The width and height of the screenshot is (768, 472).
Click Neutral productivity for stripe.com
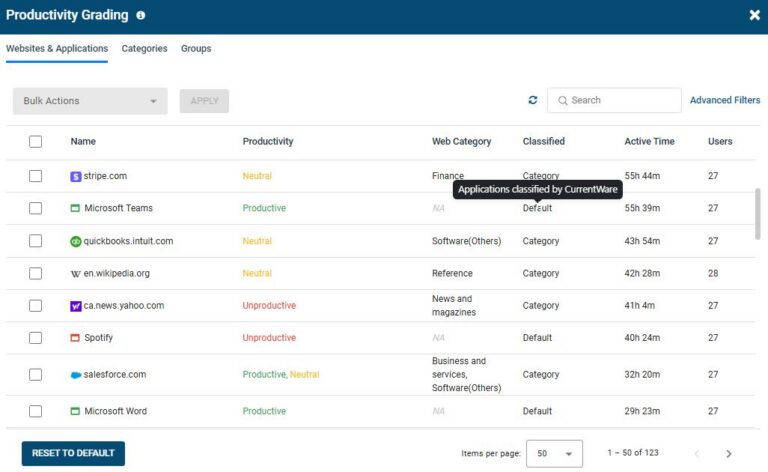point(257,176)
